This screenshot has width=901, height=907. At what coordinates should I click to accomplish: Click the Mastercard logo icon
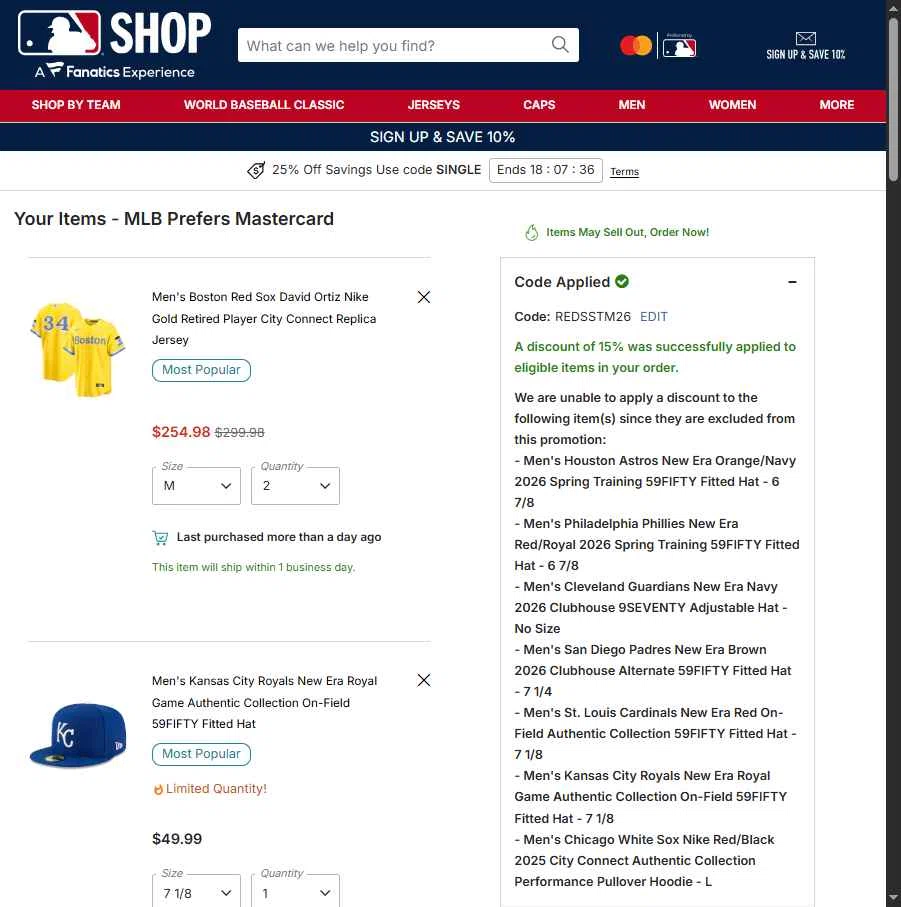click(x=636, y=46)
